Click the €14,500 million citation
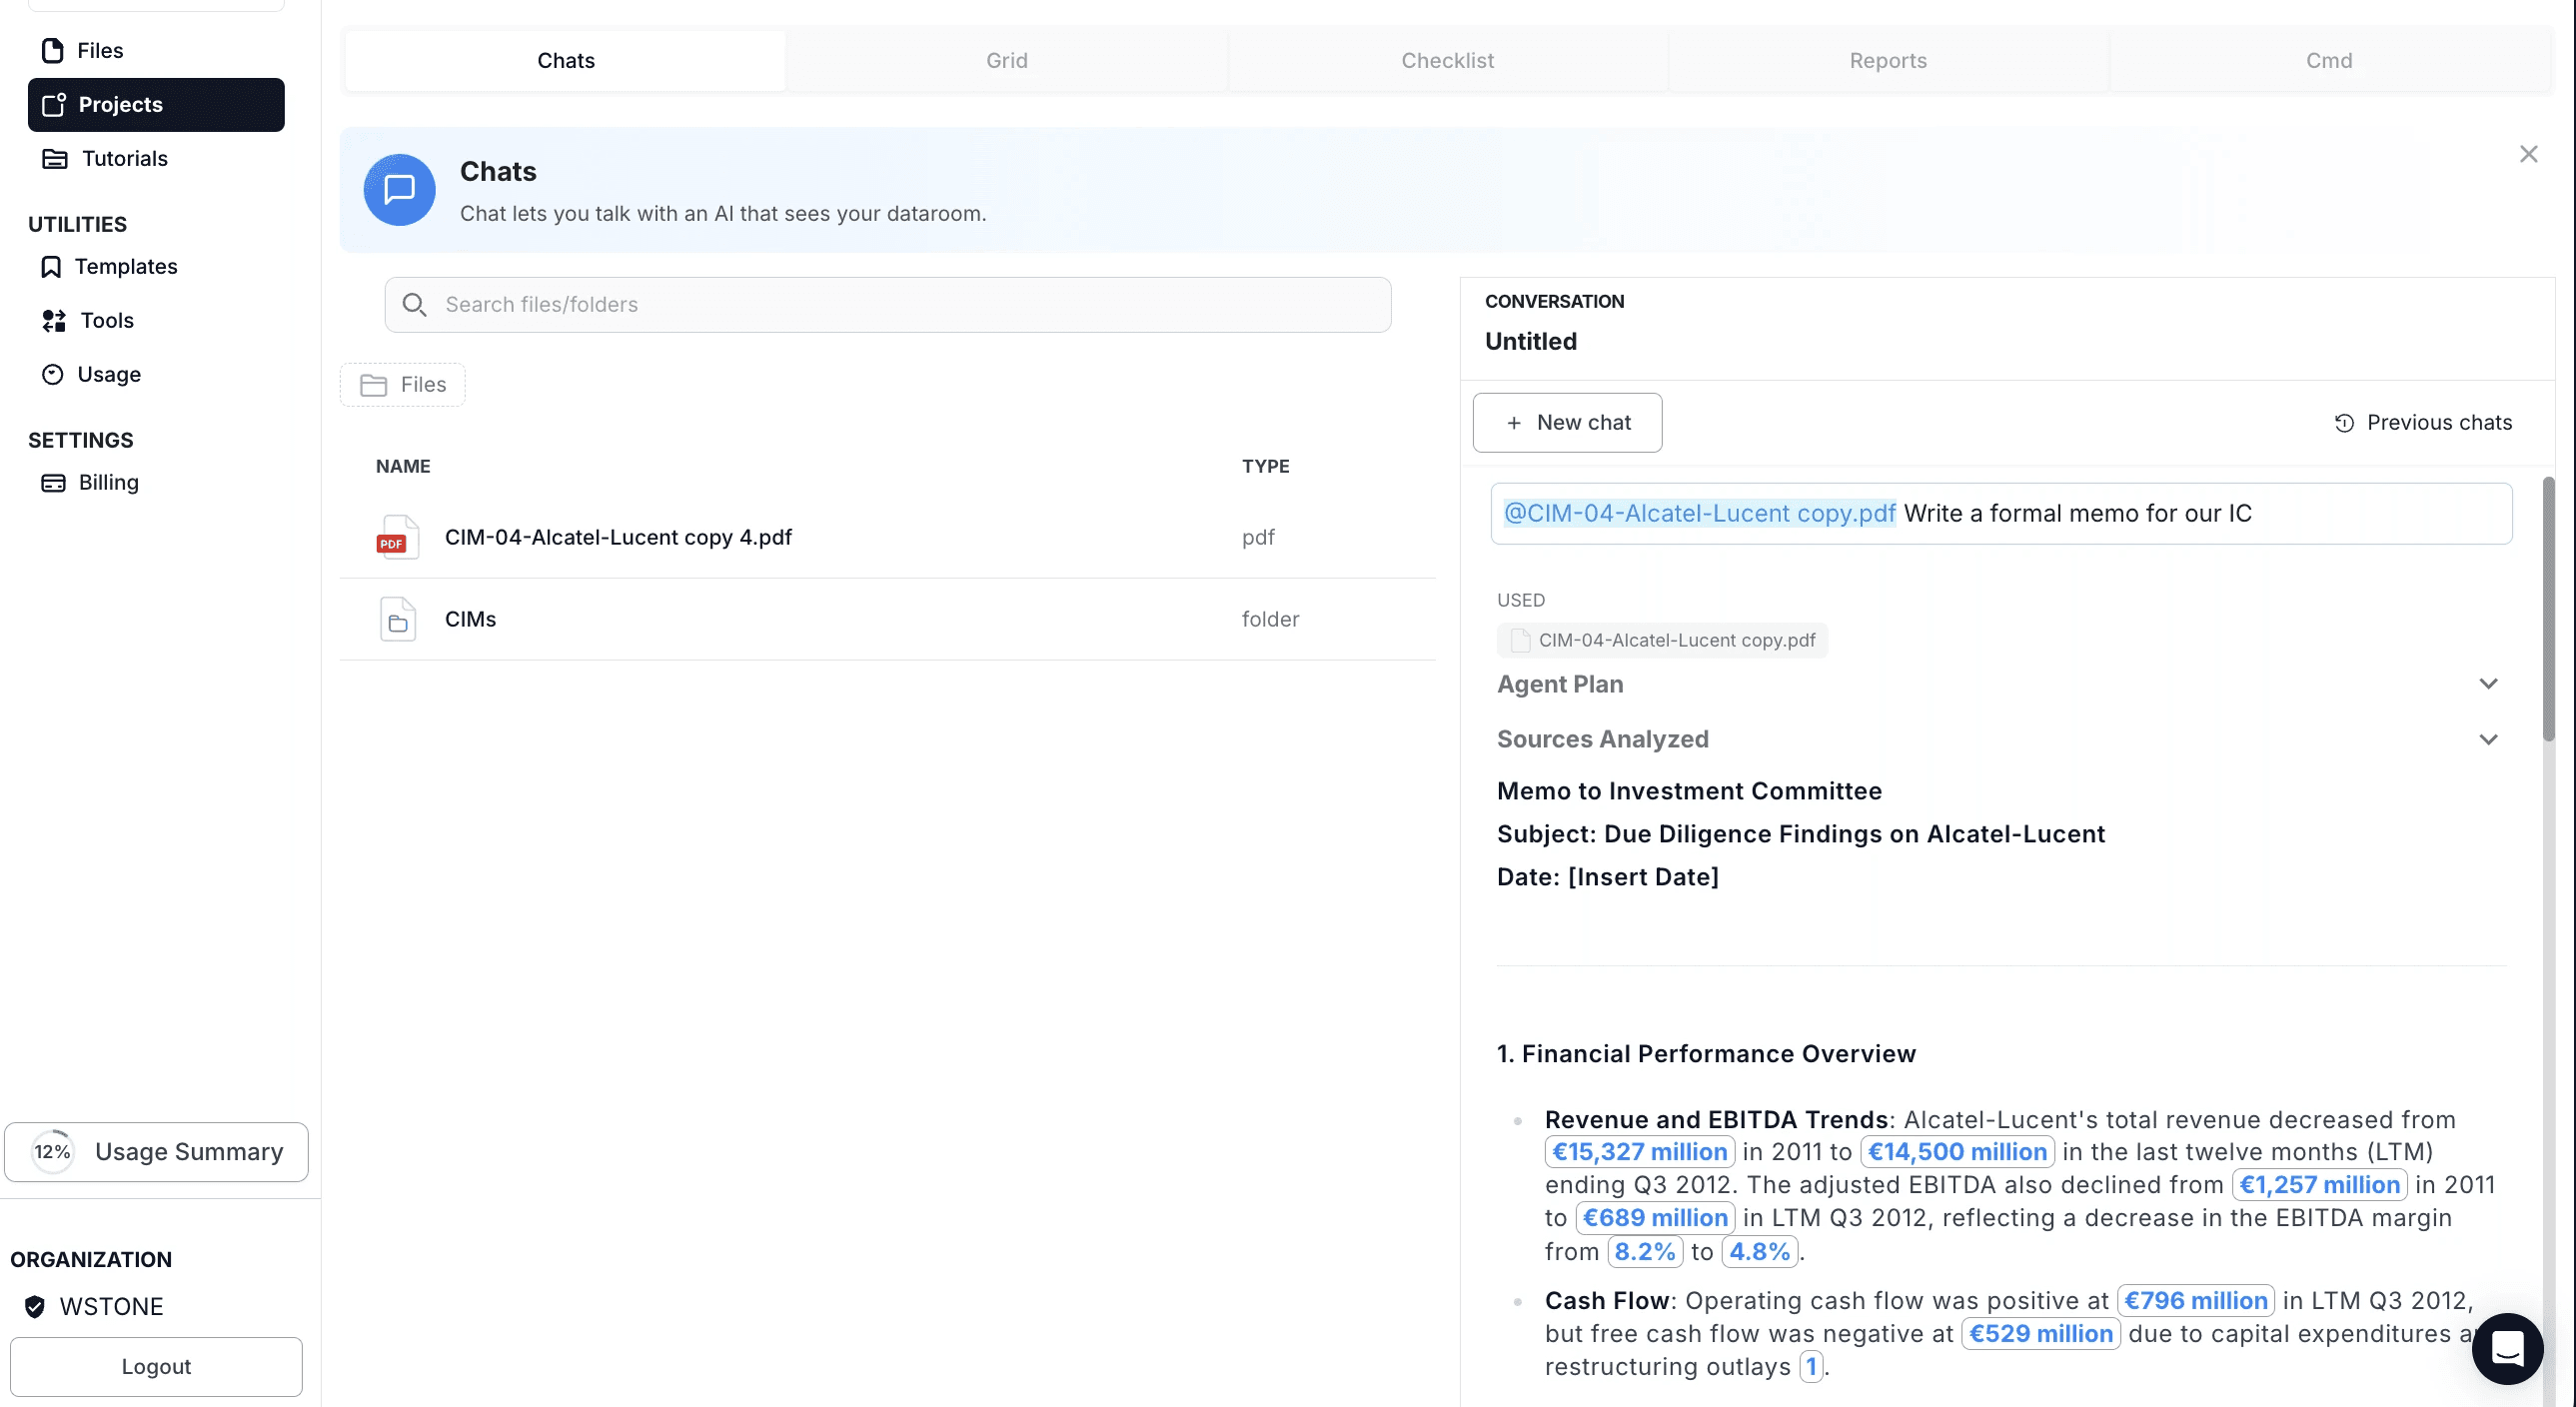 coord(1958,1152)
